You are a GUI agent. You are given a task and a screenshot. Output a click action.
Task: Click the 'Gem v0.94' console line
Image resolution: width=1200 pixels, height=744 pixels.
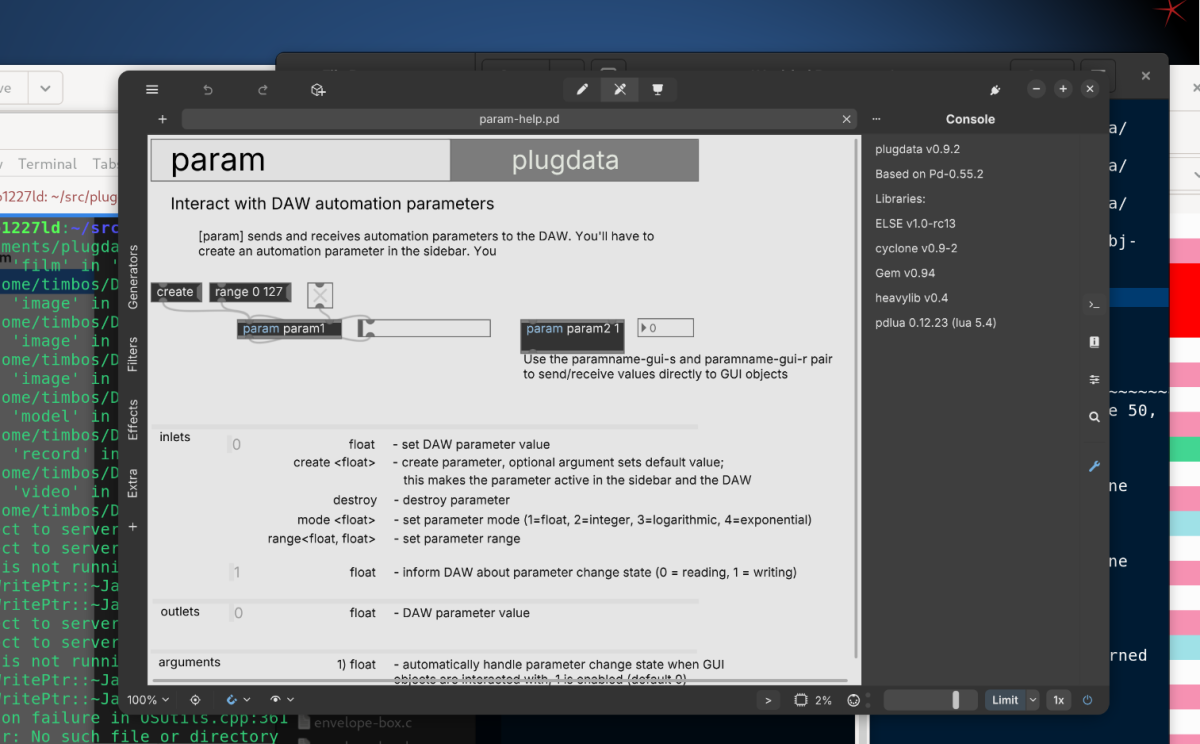905,273
